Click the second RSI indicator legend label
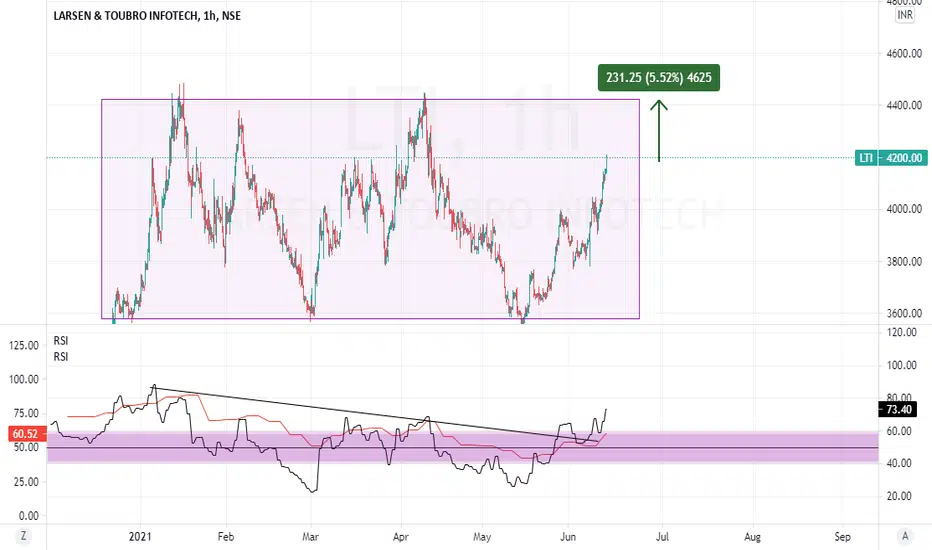 pos(61,357)
